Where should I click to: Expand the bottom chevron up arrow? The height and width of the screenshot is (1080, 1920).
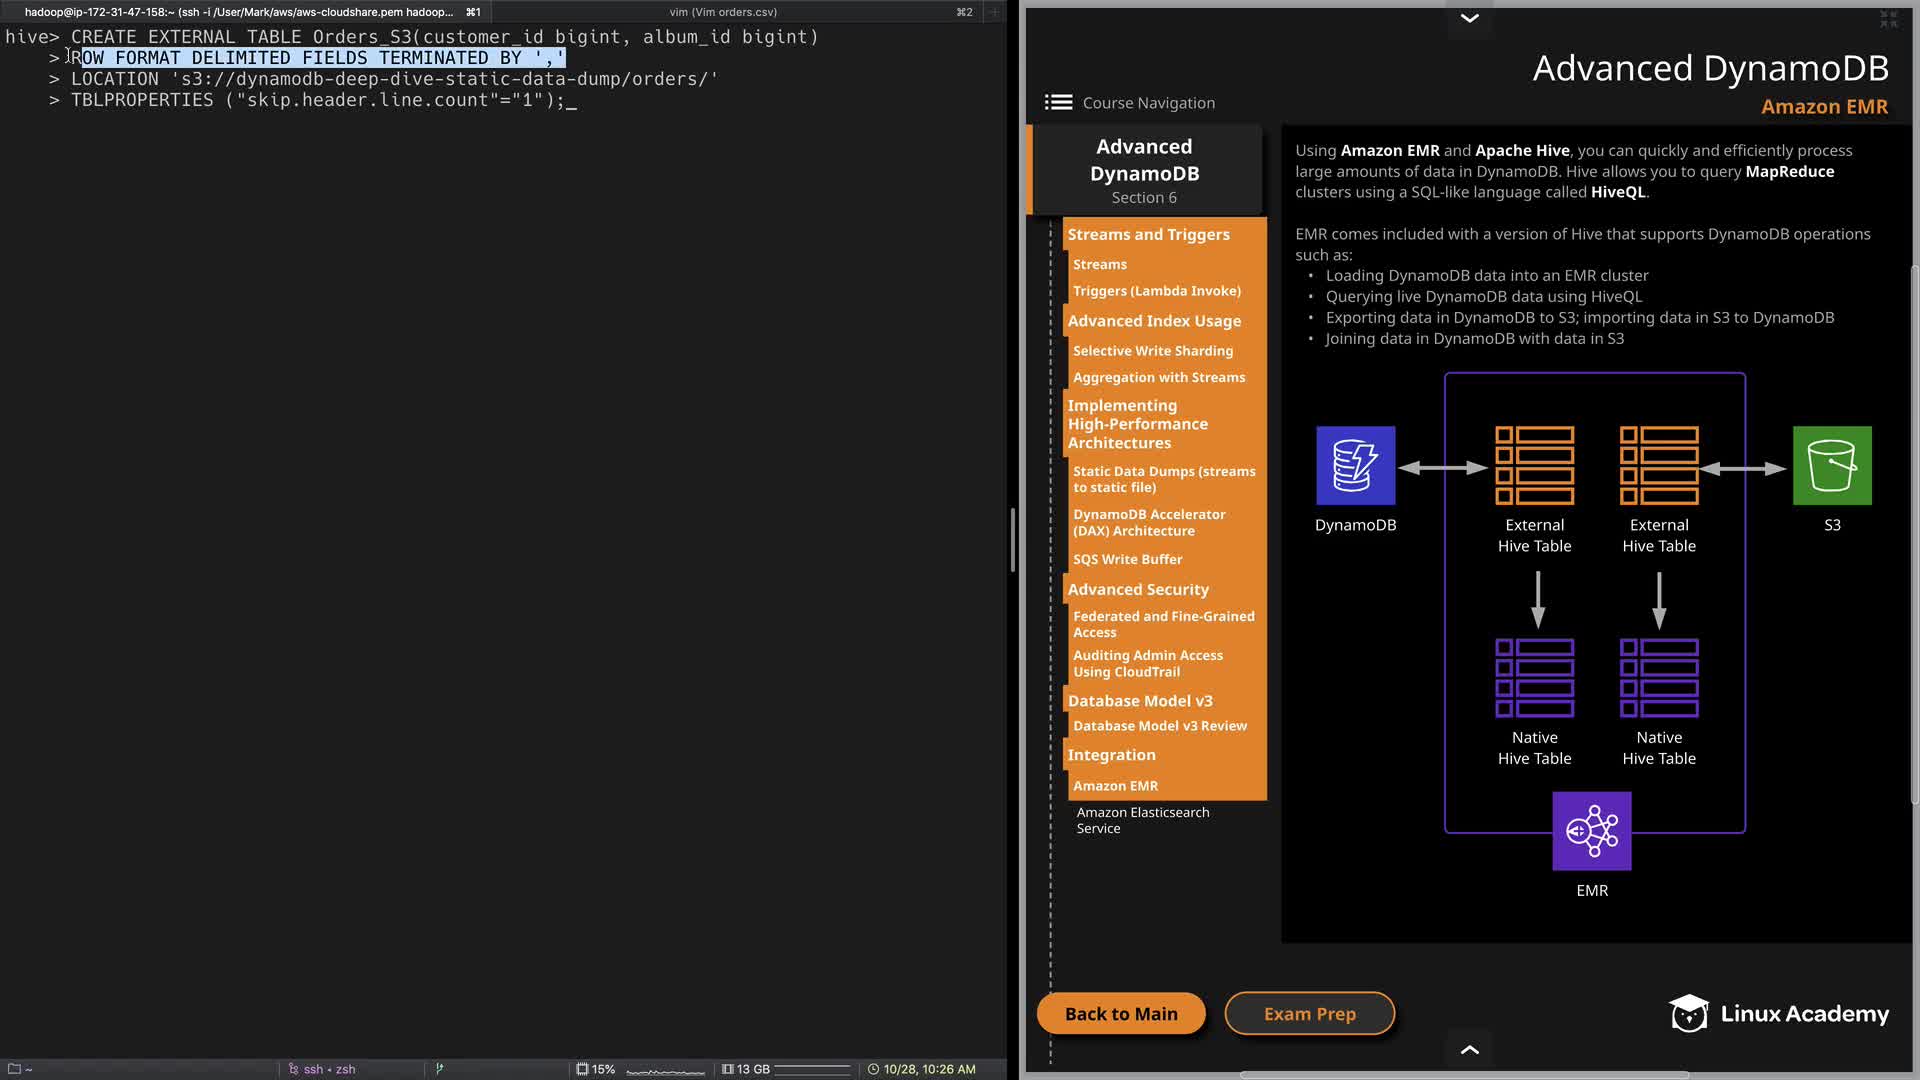tap(1469, 1049)
